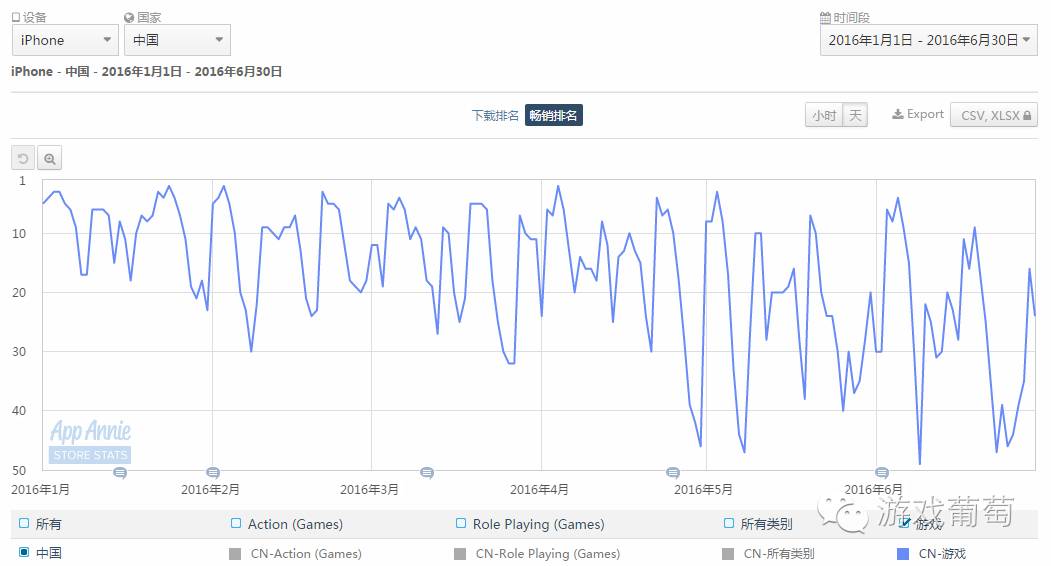The image size is (1051, 566).
Task: Expand the date range picker dropdown
Action: [927, 40]
